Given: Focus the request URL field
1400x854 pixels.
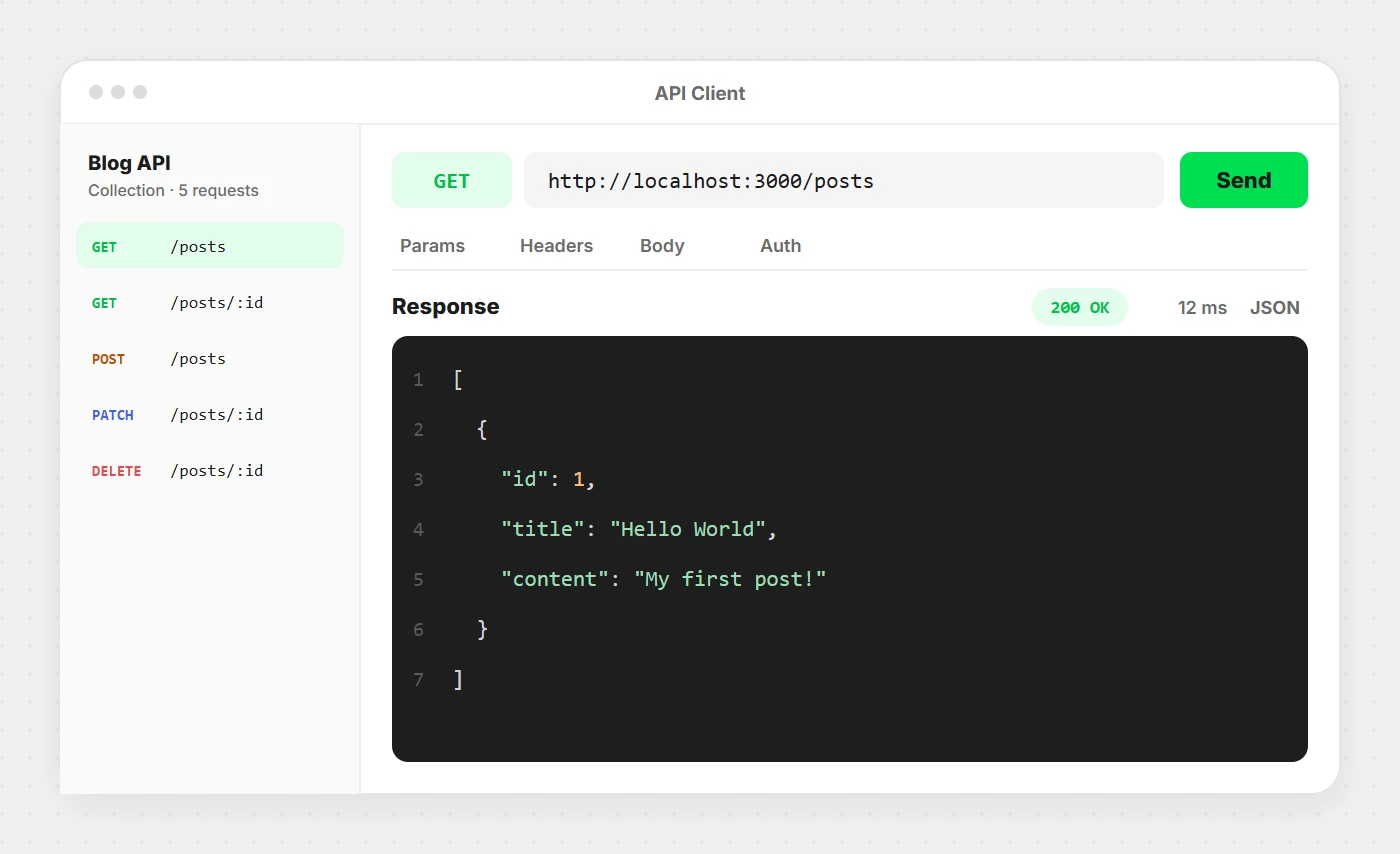Looking at the screenshot, I should (x=844, y=180).
